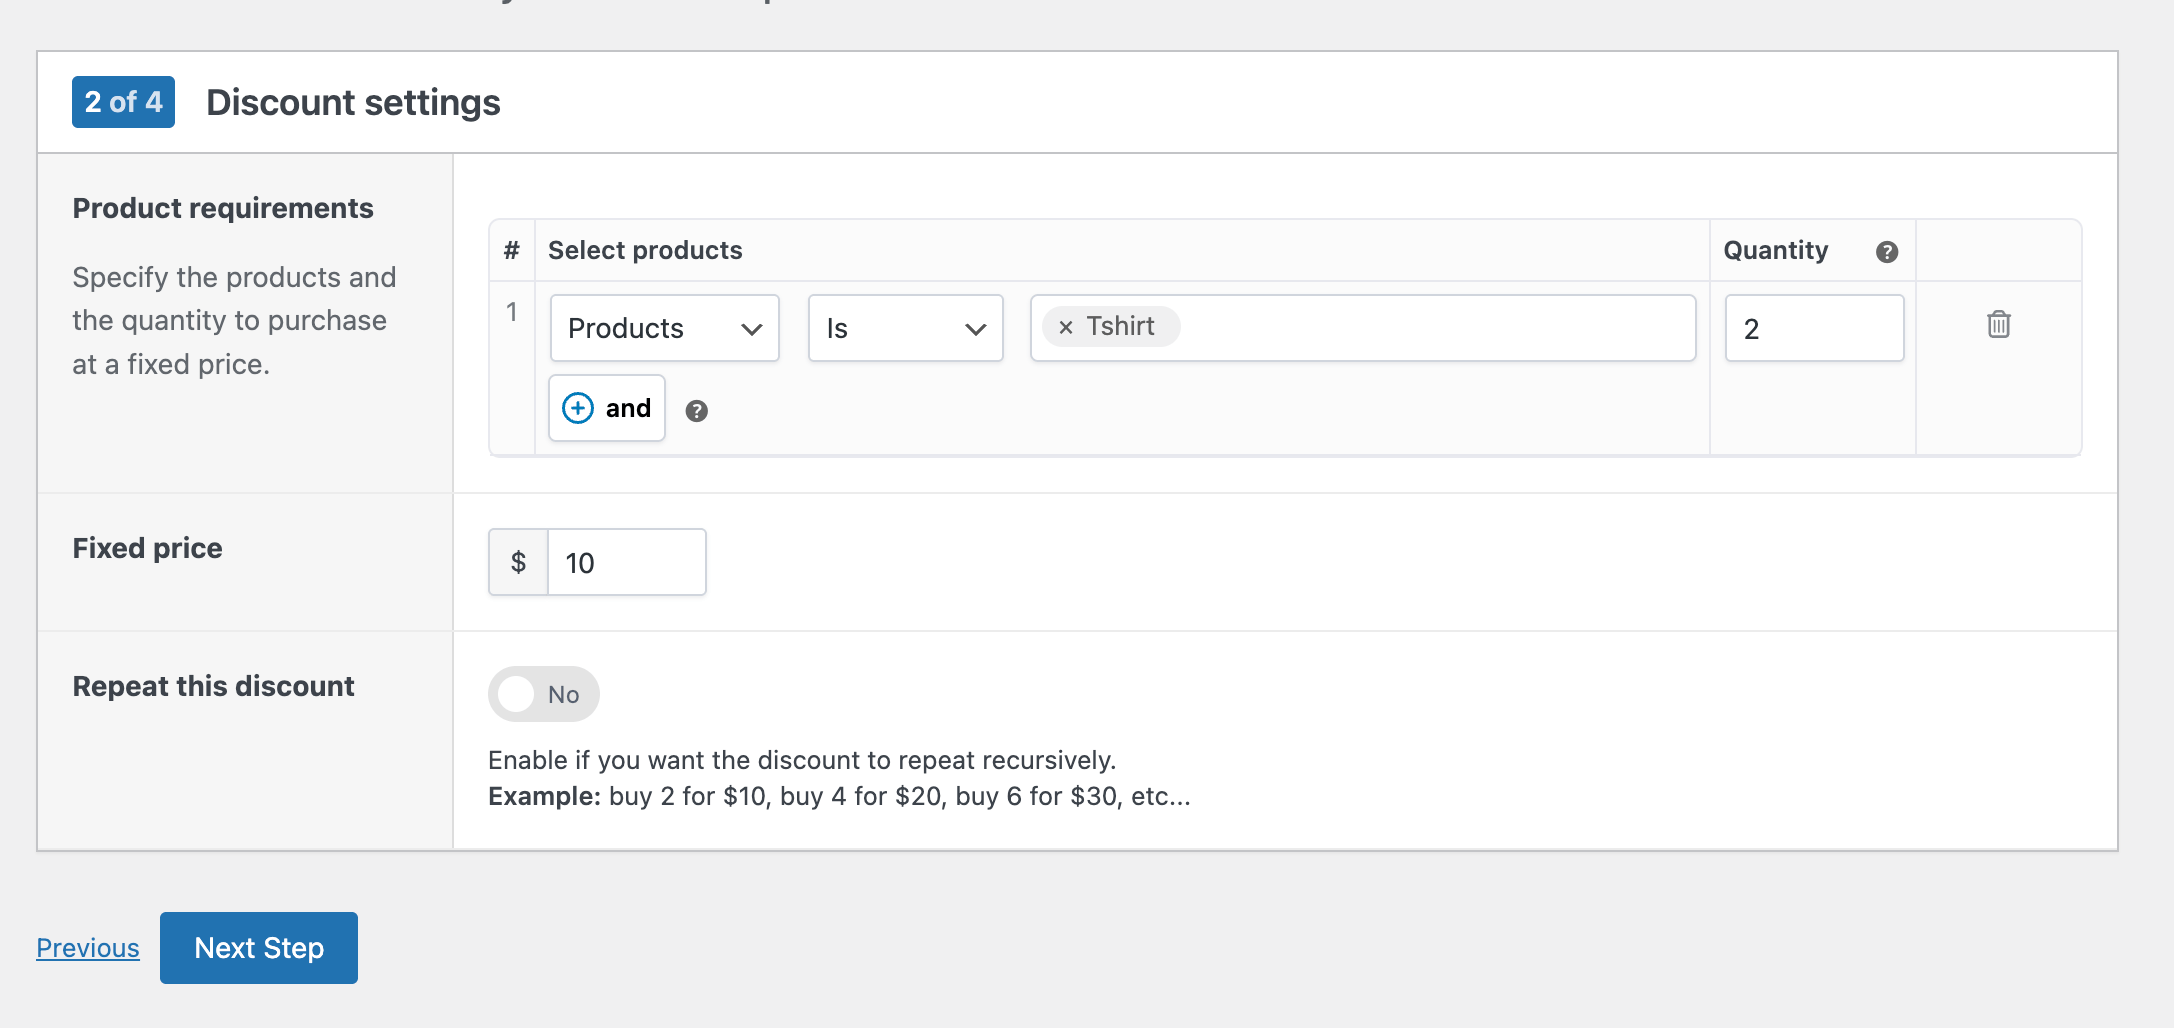
Task: Click into the Quantity input box
Action: [x=1813, y=328]
